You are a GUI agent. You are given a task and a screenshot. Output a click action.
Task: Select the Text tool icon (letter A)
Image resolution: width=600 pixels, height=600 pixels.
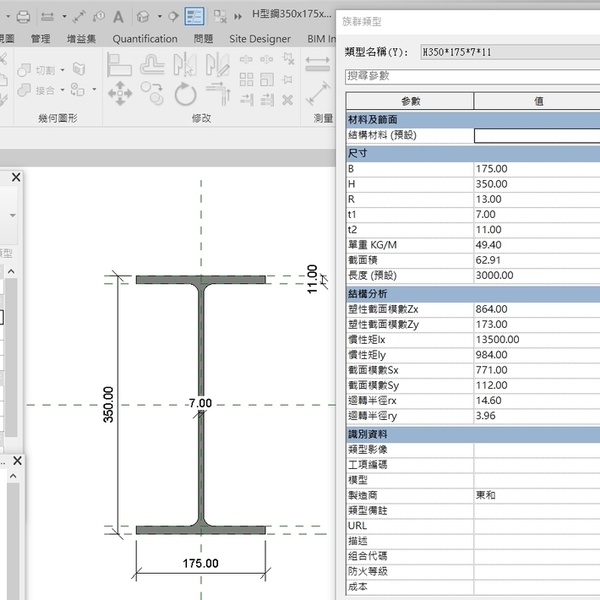point(118,16)
